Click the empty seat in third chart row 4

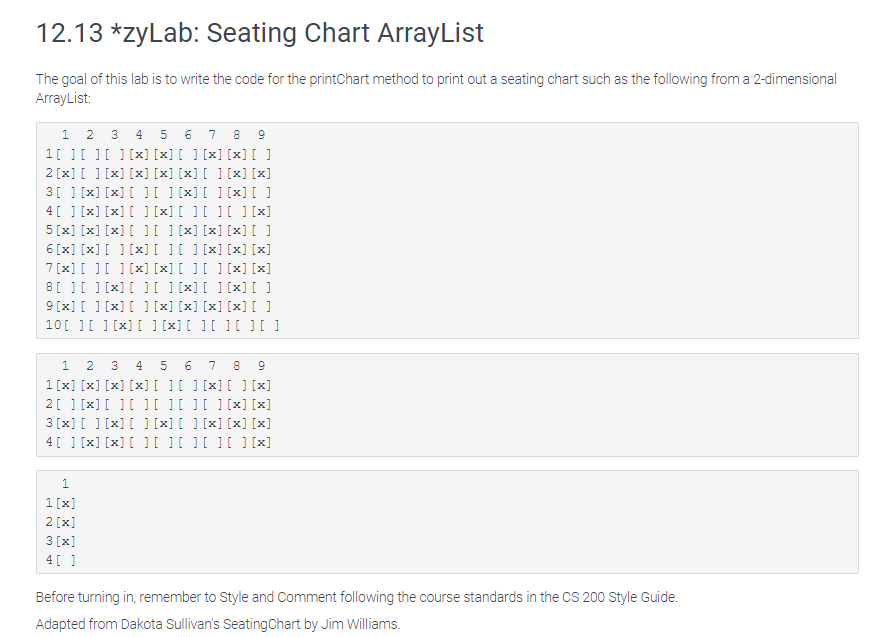66,560
